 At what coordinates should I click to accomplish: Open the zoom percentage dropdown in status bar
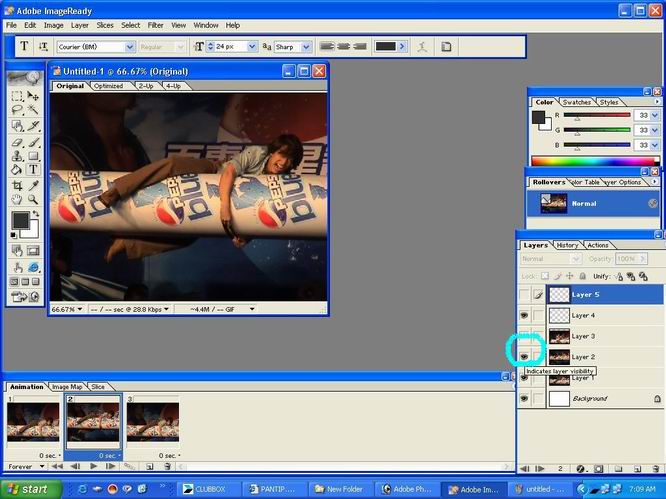[80, 309]
